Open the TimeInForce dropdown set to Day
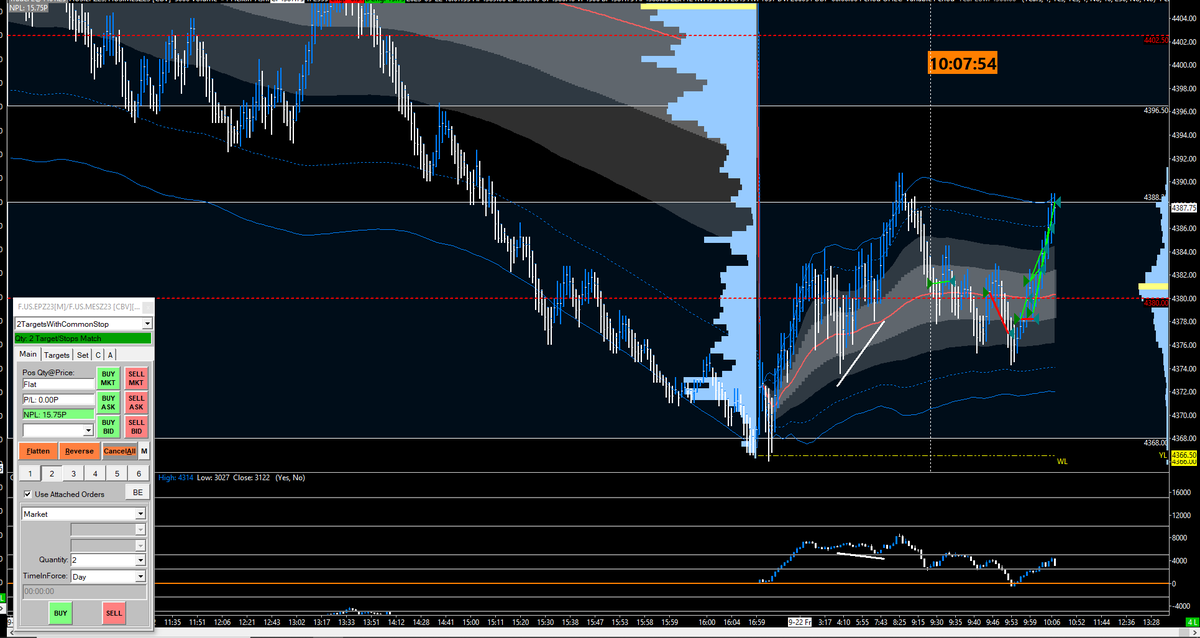This screenshot has height=638, width=1200. [141, 576]
